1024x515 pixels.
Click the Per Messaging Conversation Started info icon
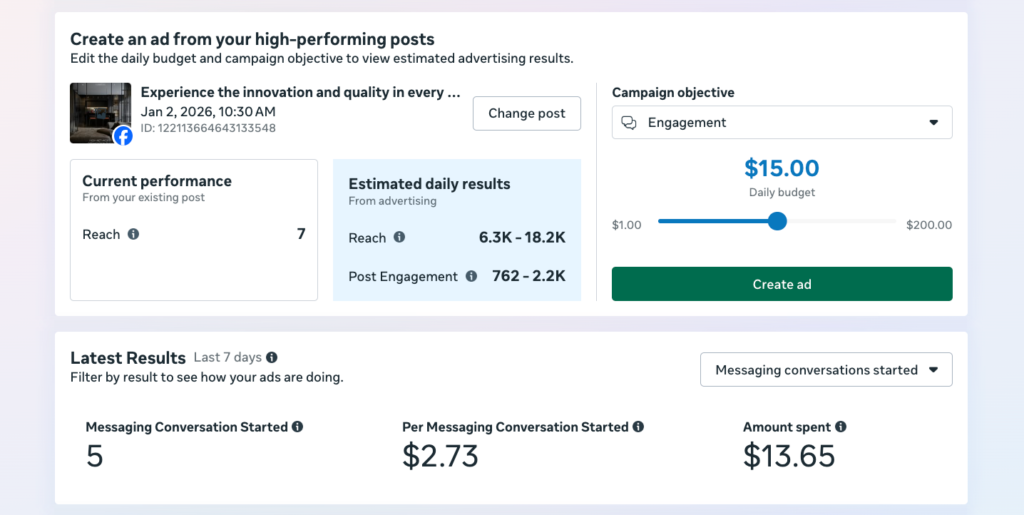click(638, 427)
